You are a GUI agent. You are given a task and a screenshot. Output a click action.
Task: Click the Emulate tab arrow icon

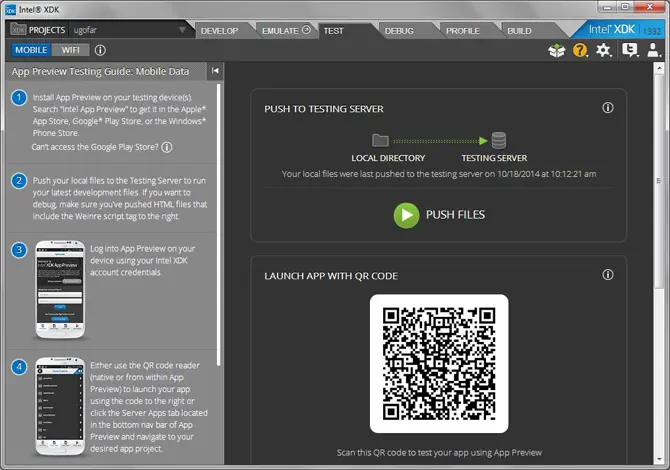tap(306, 29)
